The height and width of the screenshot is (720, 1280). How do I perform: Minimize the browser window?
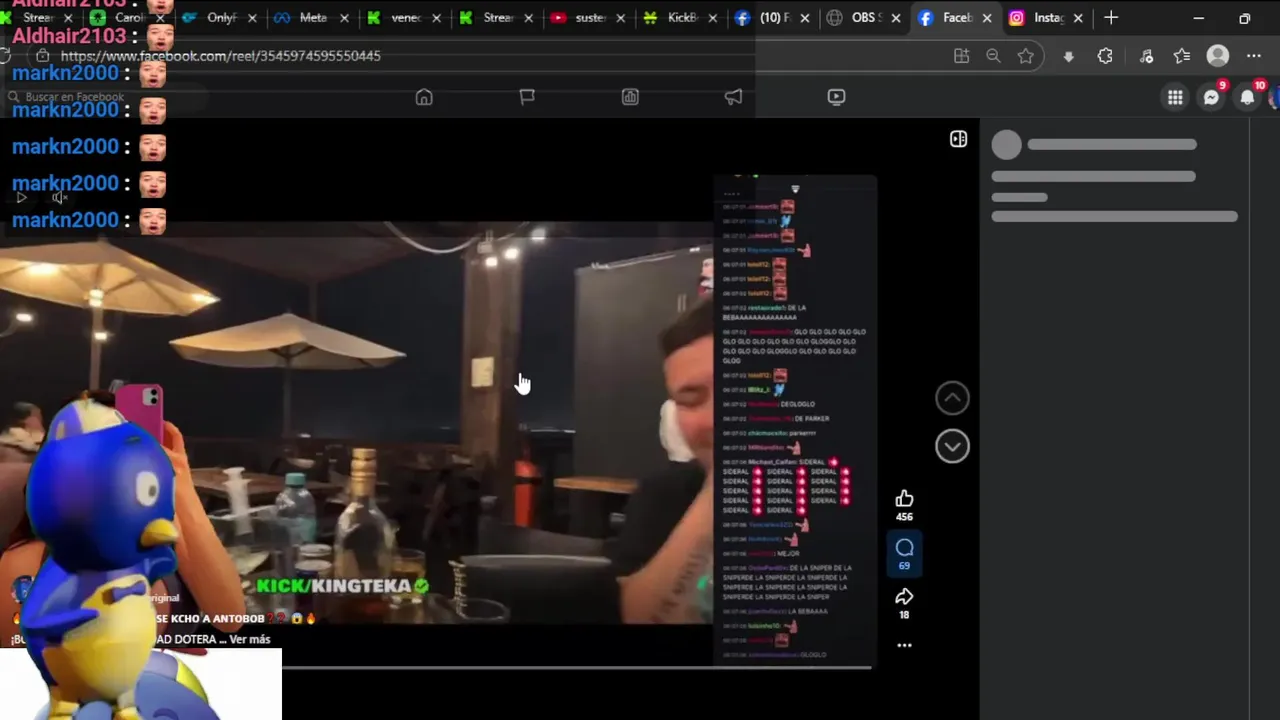(1198, 18)
